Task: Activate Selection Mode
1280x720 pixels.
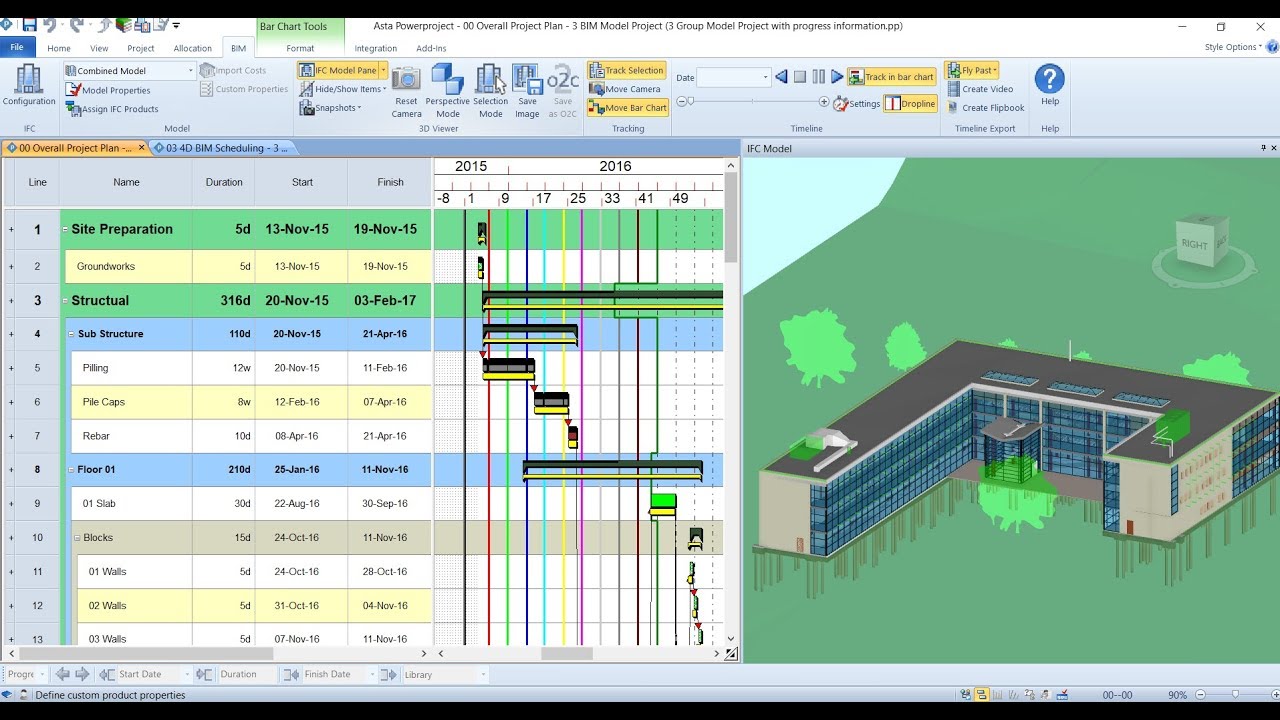Action: (x=490, y=92)
